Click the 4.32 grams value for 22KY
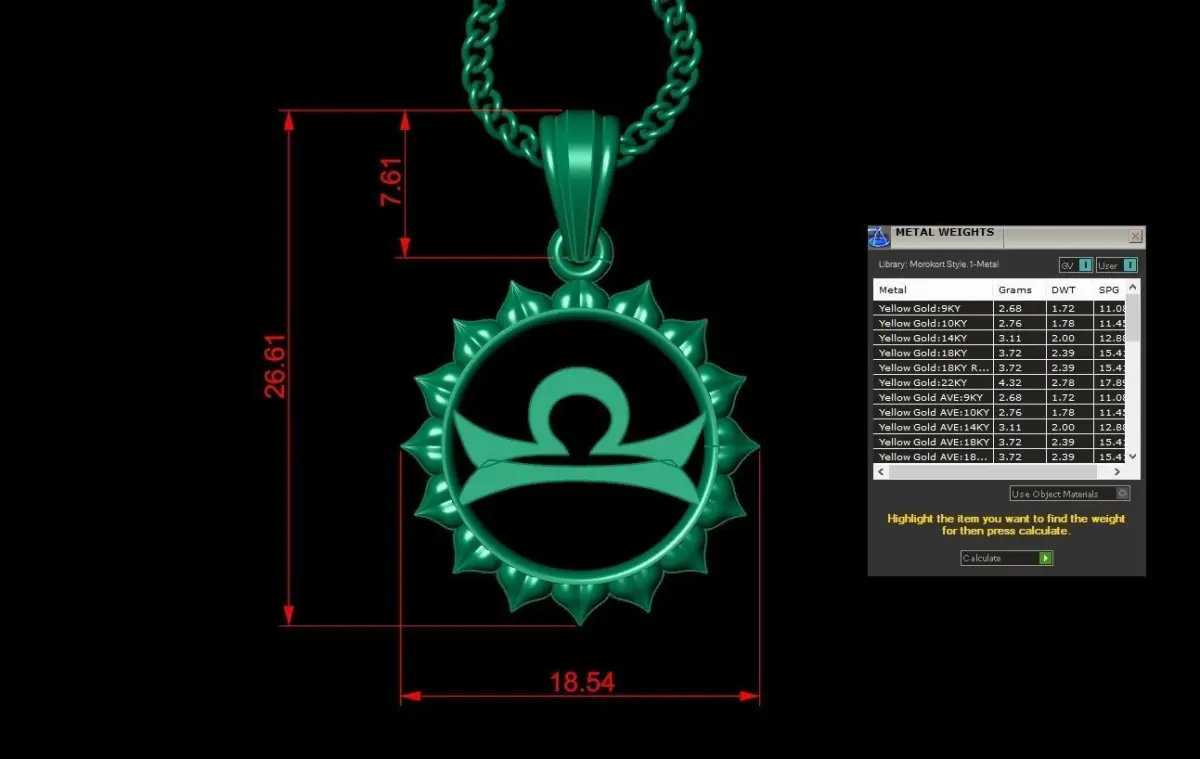The height and width of the screenshot is (759, 1200). 1019,382
